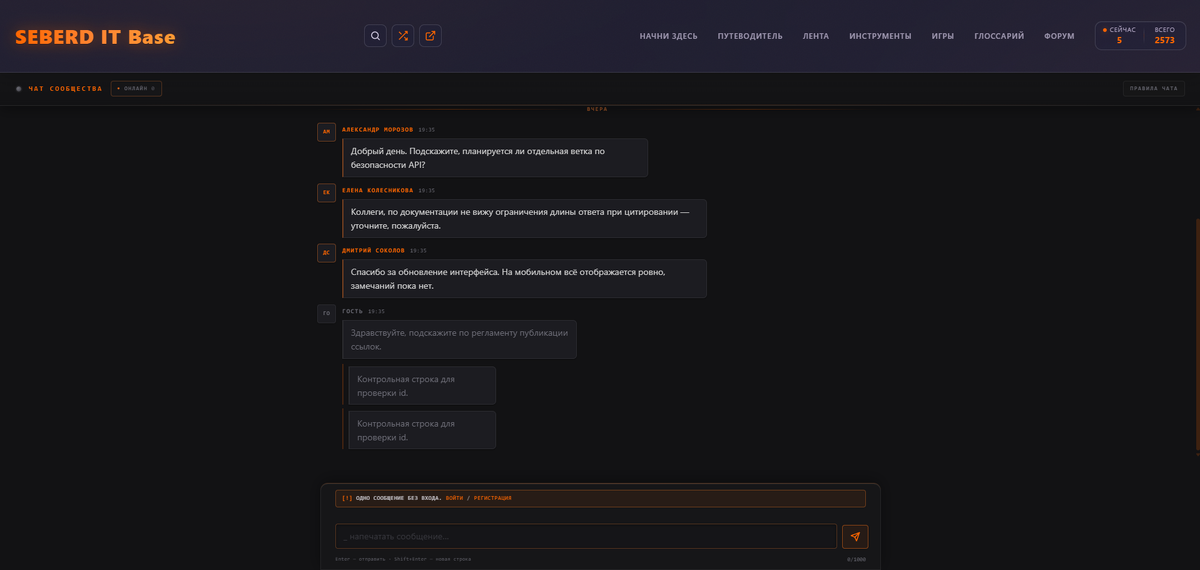Click the search magnifier icon in header
1200x570 pixels.
(x=375, y=36)
